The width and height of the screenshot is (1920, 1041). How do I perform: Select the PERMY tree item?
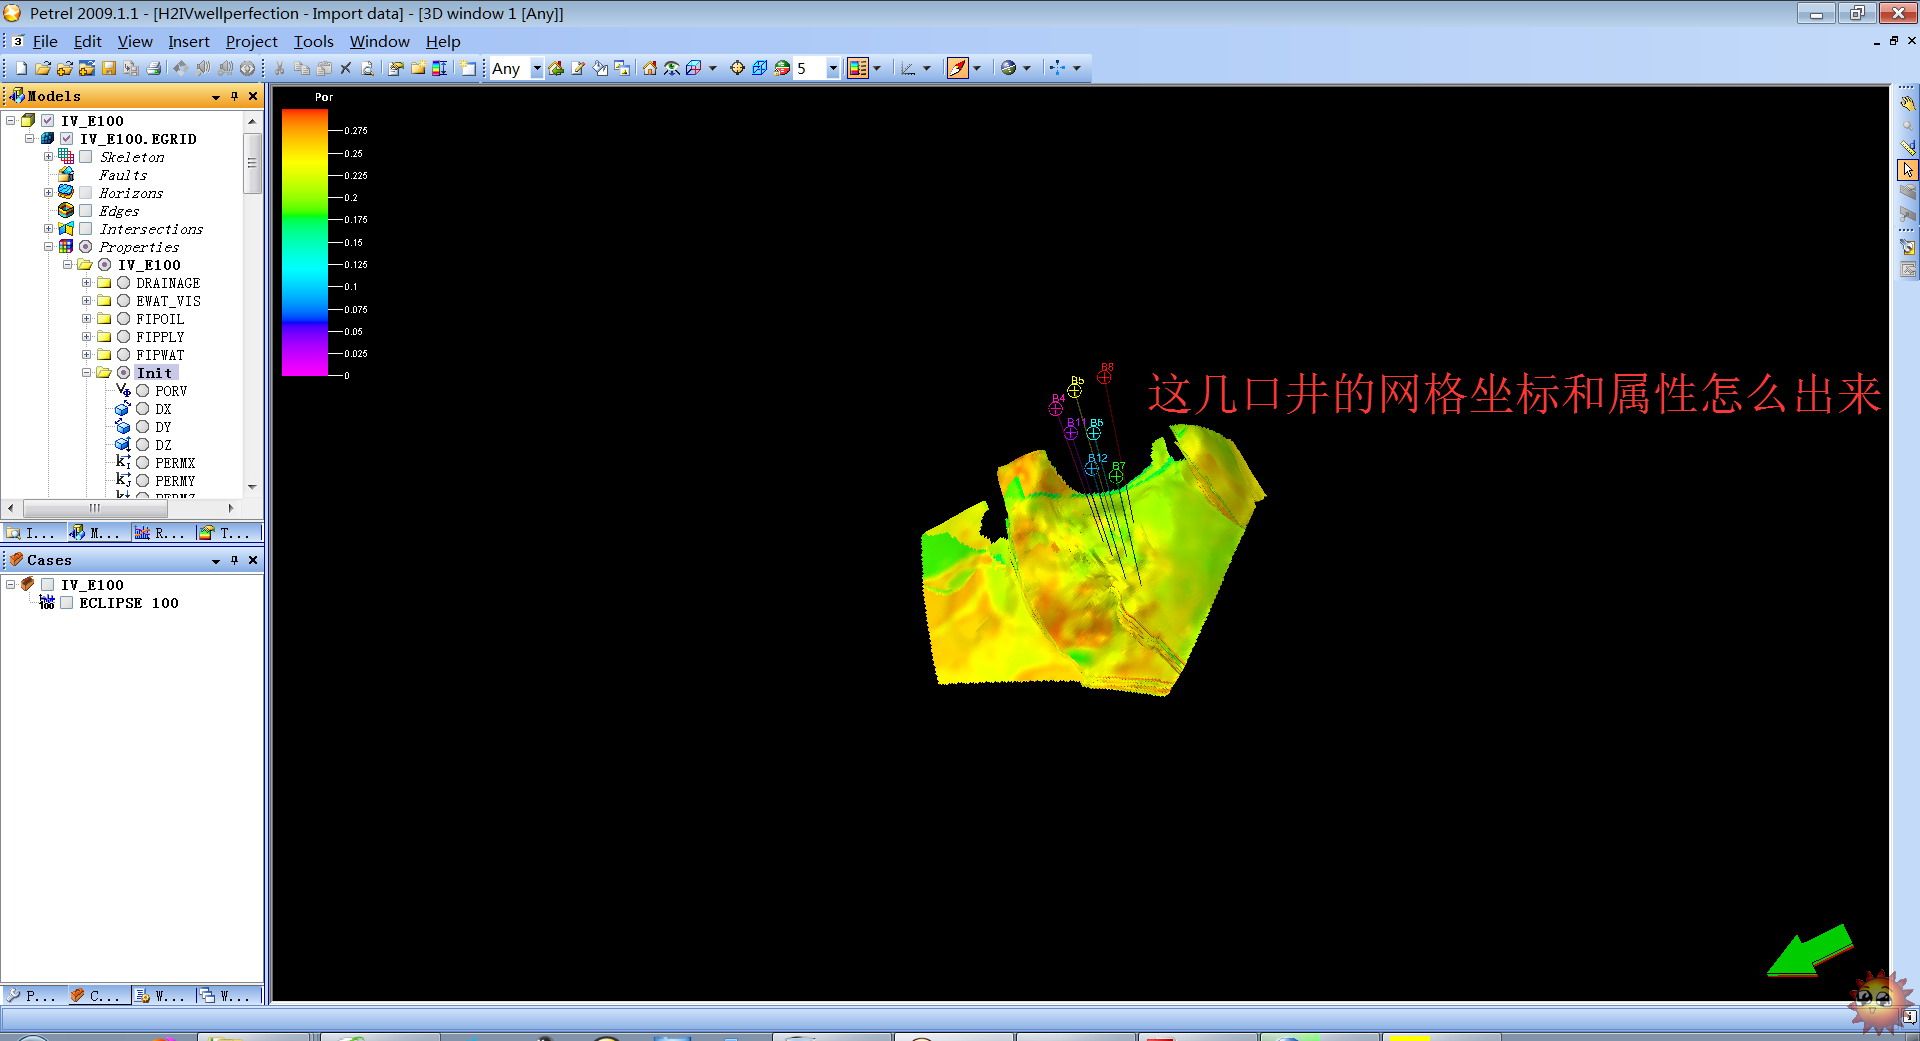click(175, 481)
